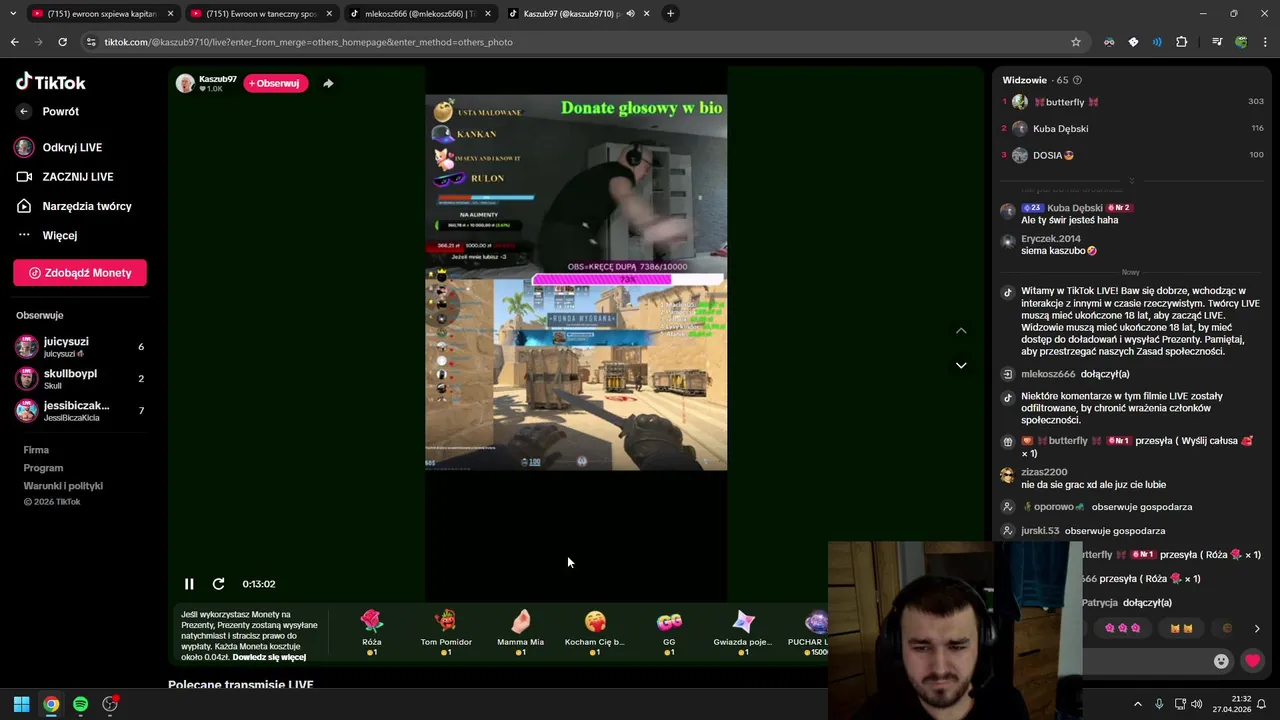Go to the next LIVE with the down chevron
The height and width of the screenshot is (720, 1280).
961,365
